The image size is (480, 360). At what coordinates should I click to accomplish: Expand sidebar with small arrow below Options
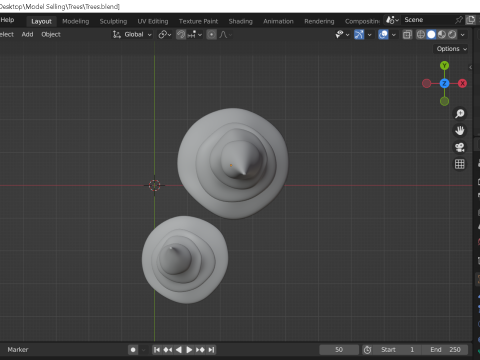click(470, 67)
